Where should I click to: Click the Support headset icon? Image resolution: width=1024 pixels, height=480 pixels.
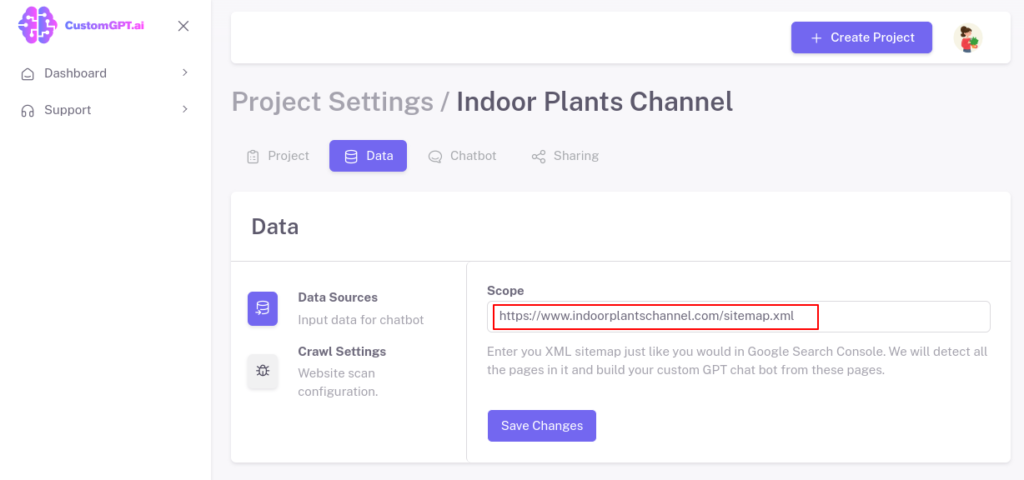pyautogui.click(x=27, y=110)
